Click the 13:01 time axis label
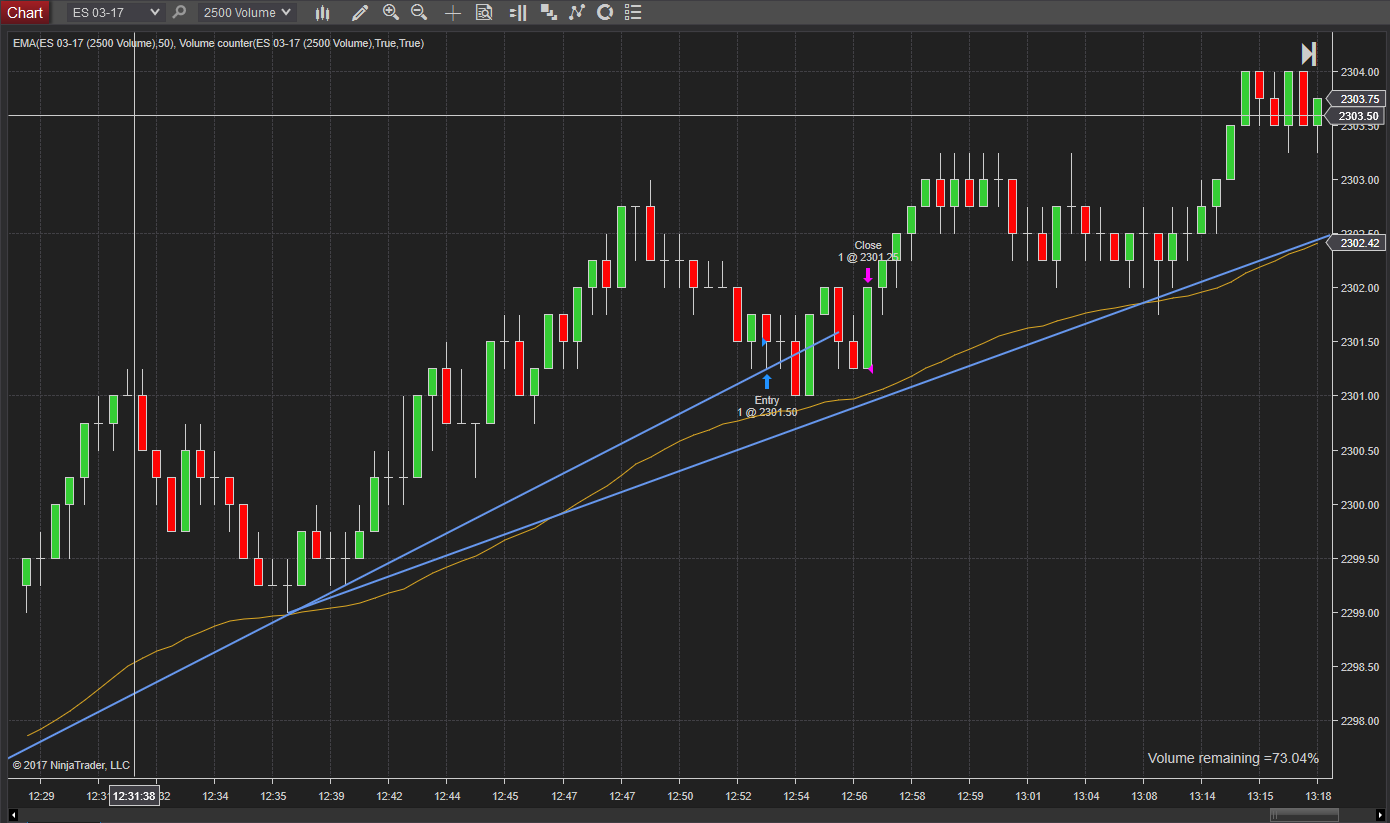Image resolution: width=1390 pixels, height=823 pixels. click(x=1028, y=796)
